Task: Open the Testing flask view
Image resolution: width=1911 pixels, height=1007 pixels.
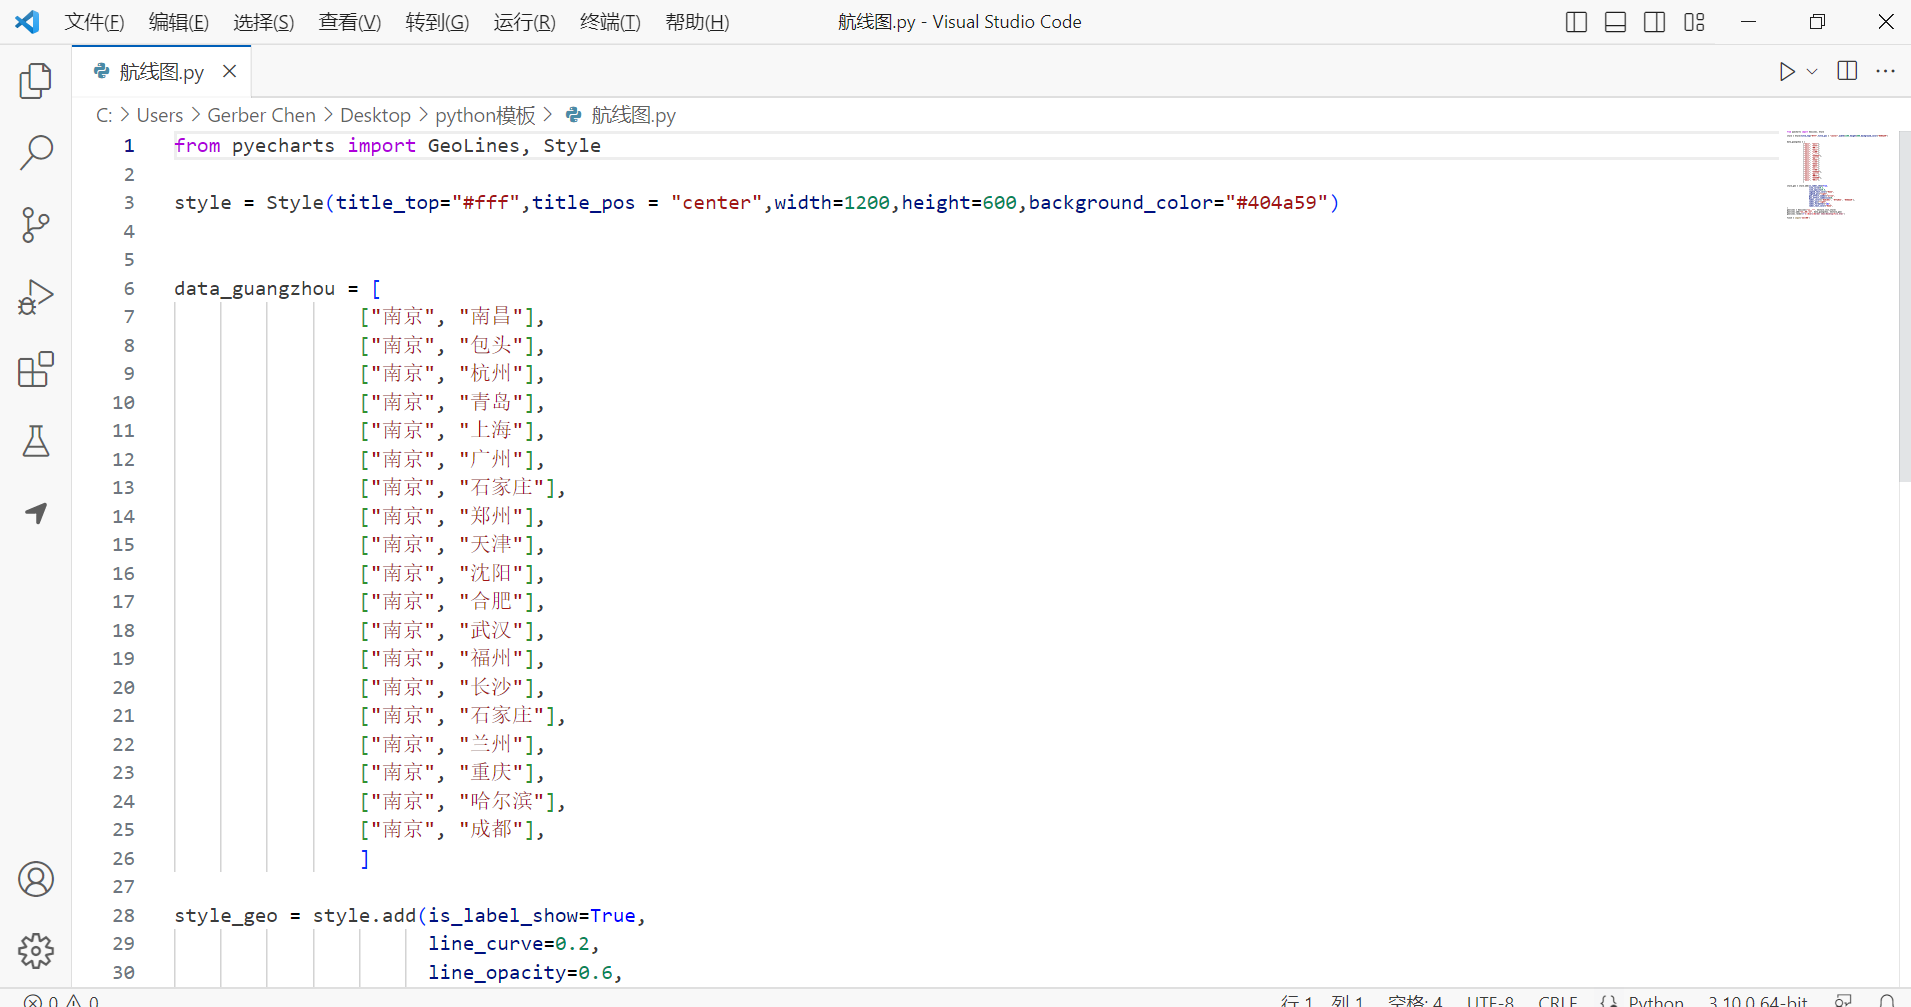Action: pos(36,441)
